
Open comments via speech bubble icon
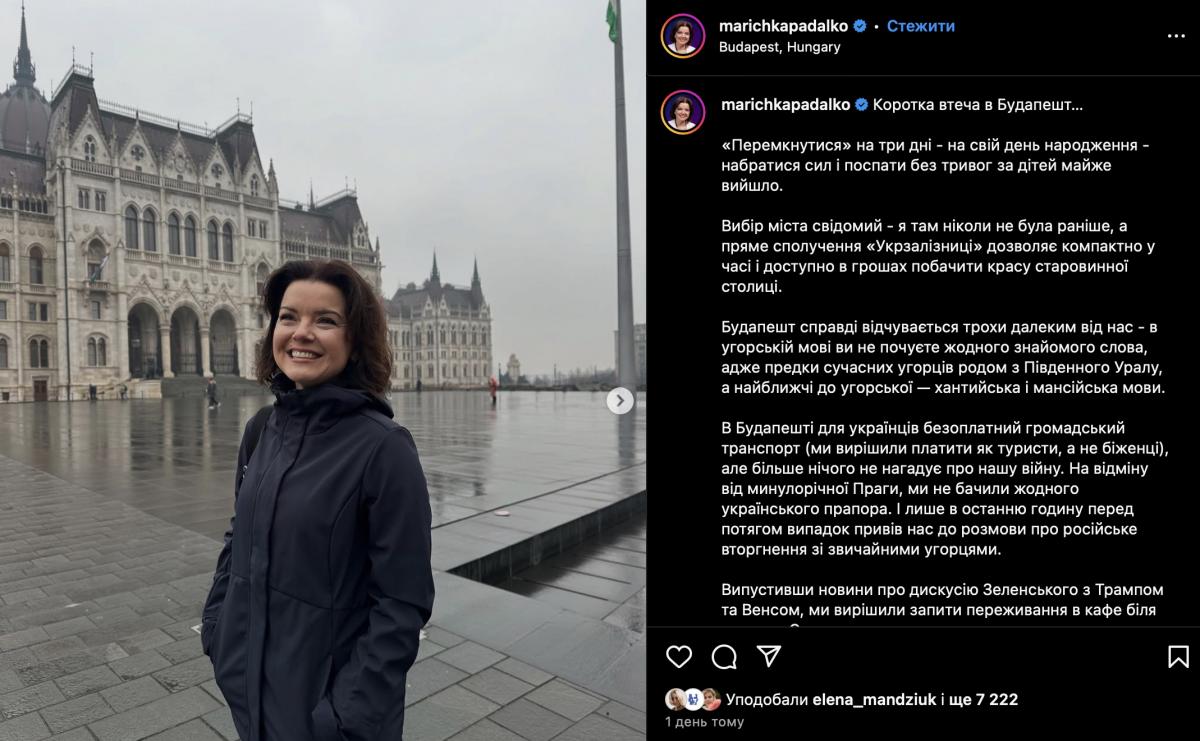click(724, 657)
